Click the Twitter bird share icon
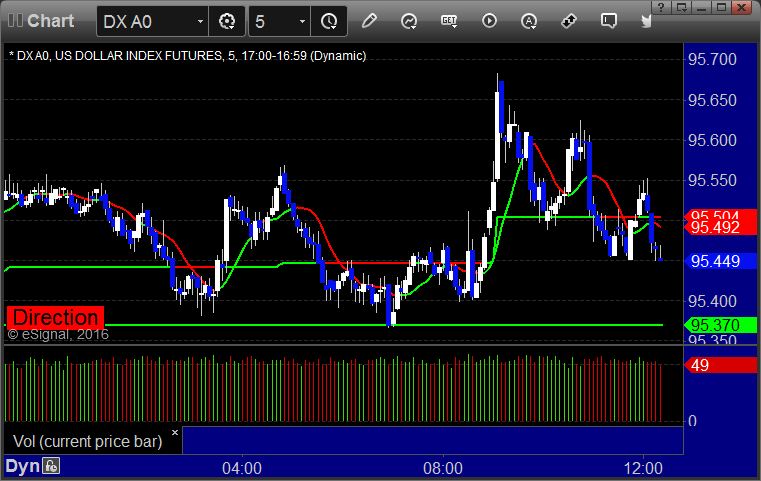 point(646,21)
